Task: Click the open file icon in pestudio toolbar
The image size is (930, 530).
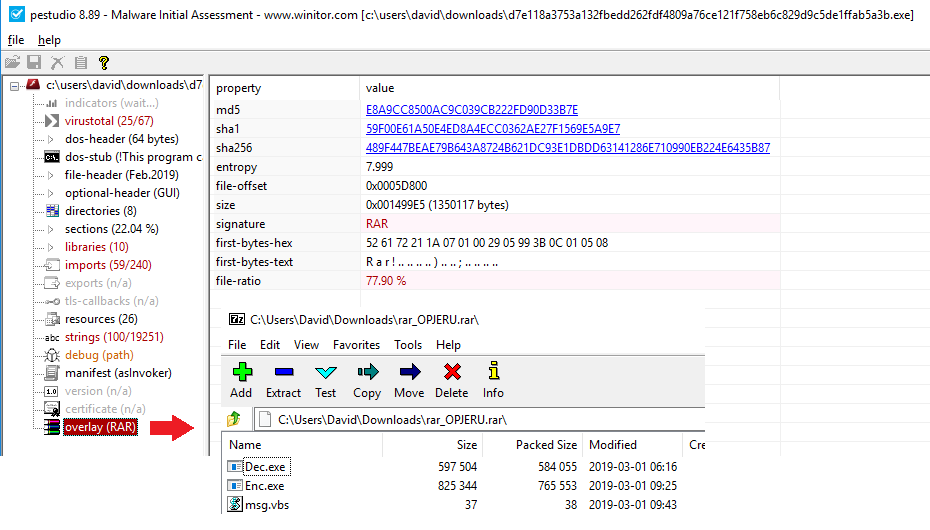Action: click(x=12, y=63)
